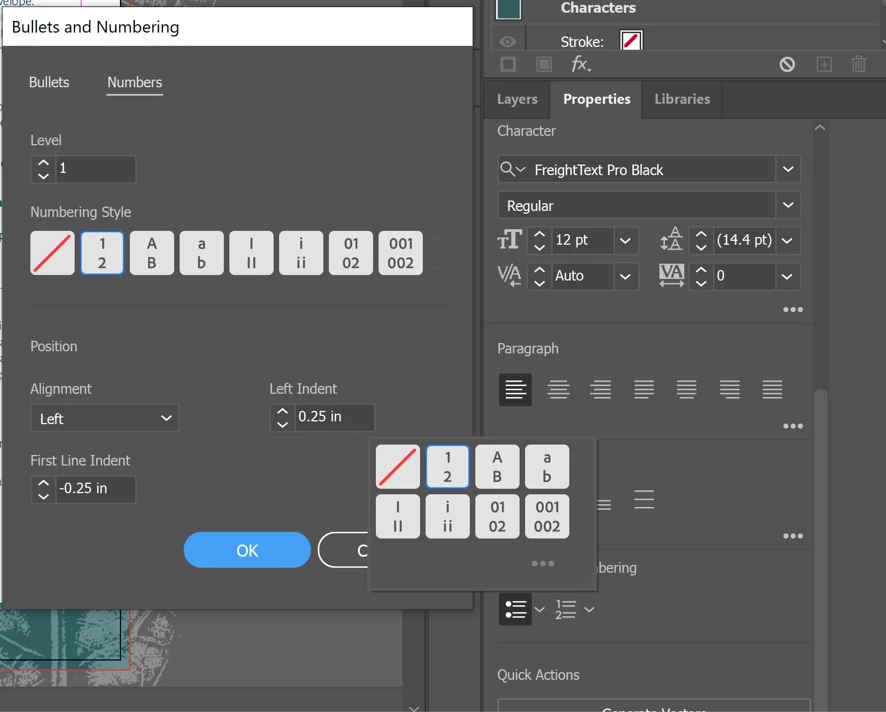This screenshot has height=712, width=886.
Task: Justify with last line aligned right
Action: [x=729, y=389]
